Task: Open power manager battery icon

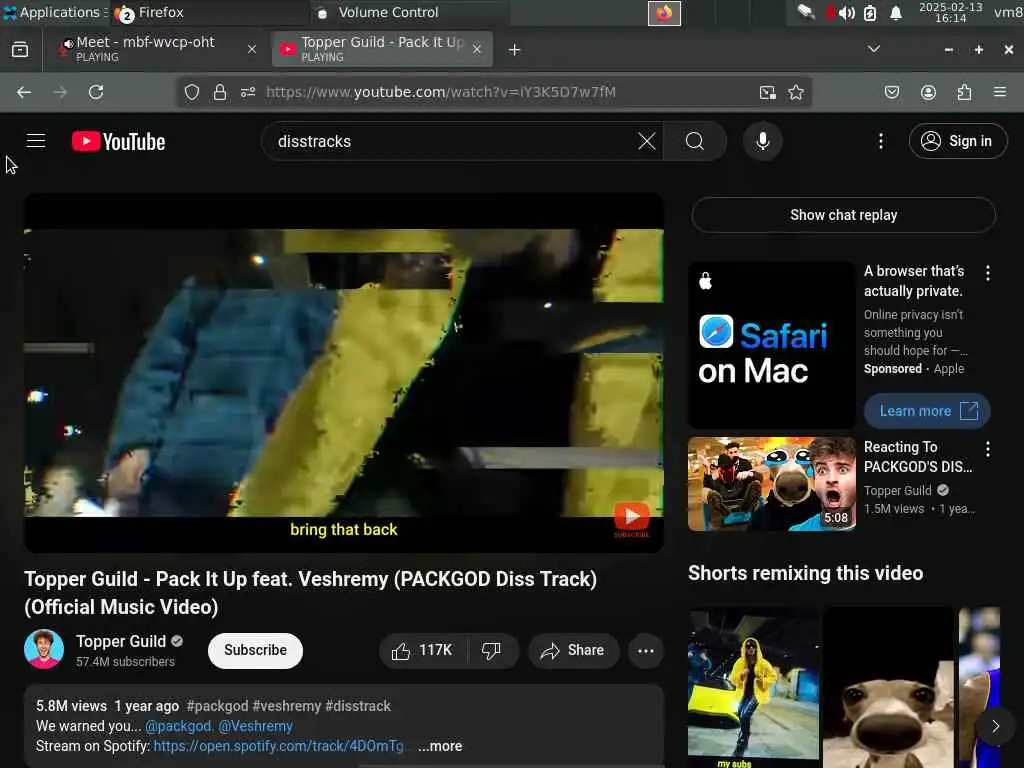Action: (x=870, y=13)
